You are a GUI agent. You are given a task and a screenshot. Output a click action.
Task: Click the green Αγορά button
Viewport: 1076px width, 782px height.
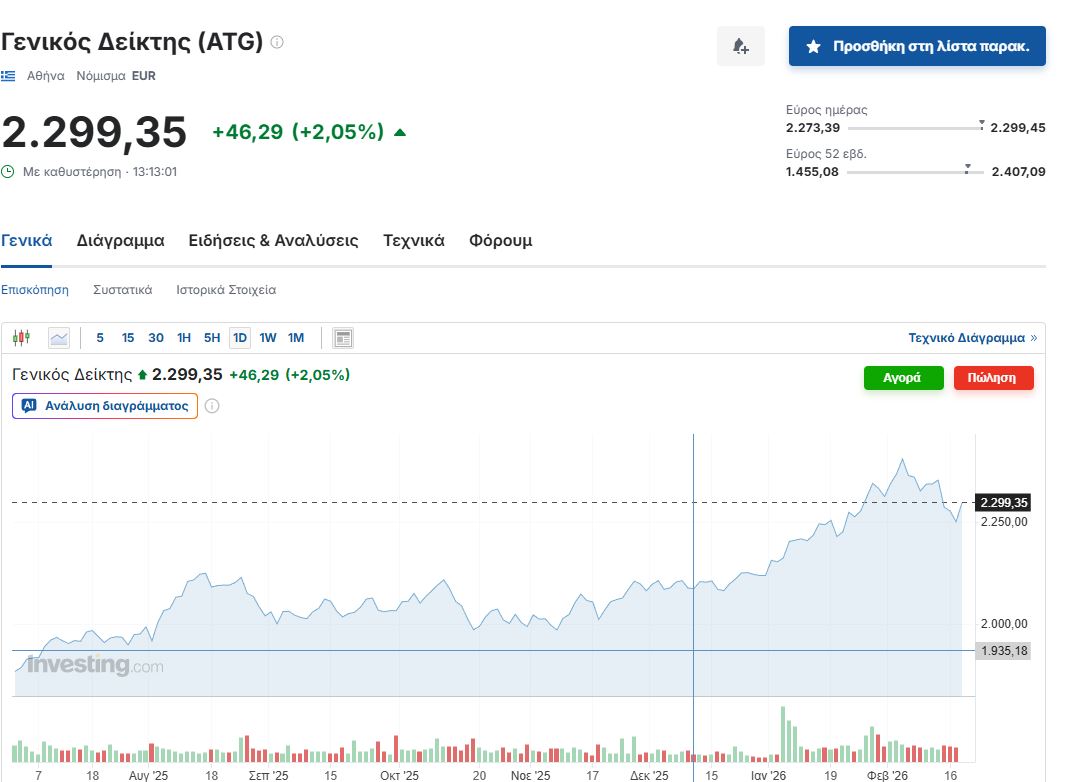tap(903, 378)
